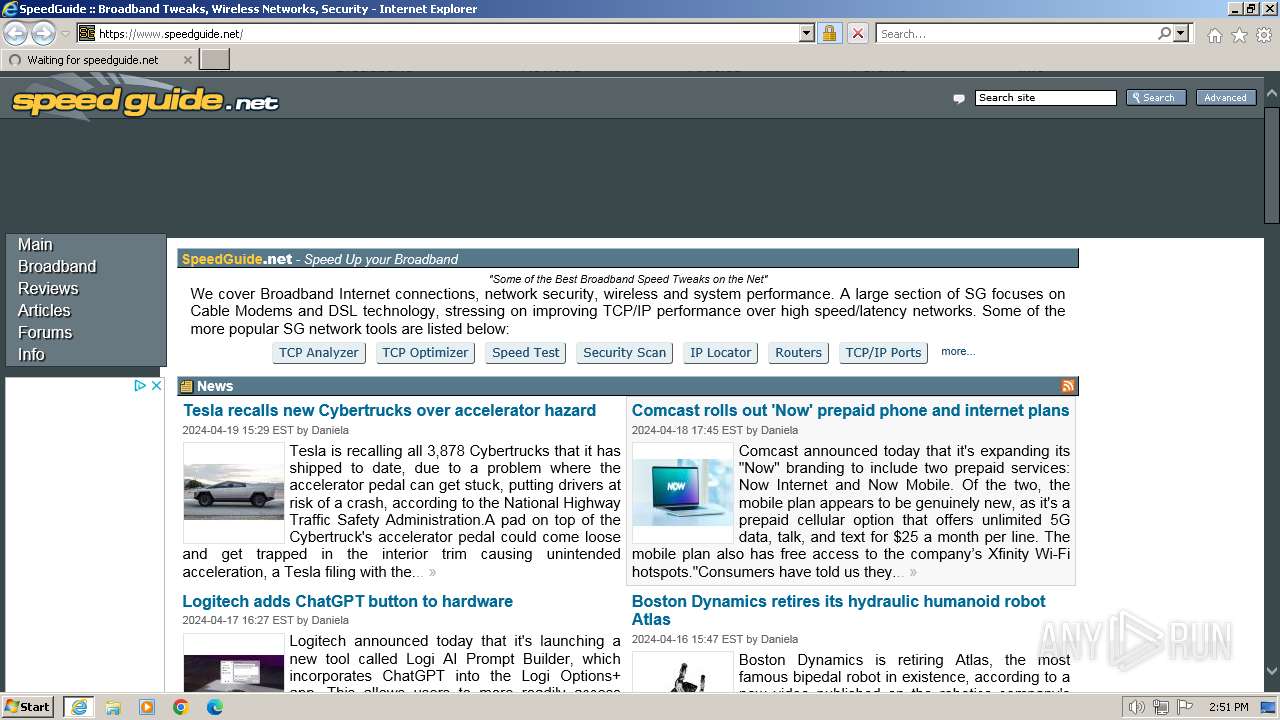This screenshot has width=1280, height=720.
Task: Click the page scrollbar up arrow
Action: pyautogui.click(x=1272, y=93)
